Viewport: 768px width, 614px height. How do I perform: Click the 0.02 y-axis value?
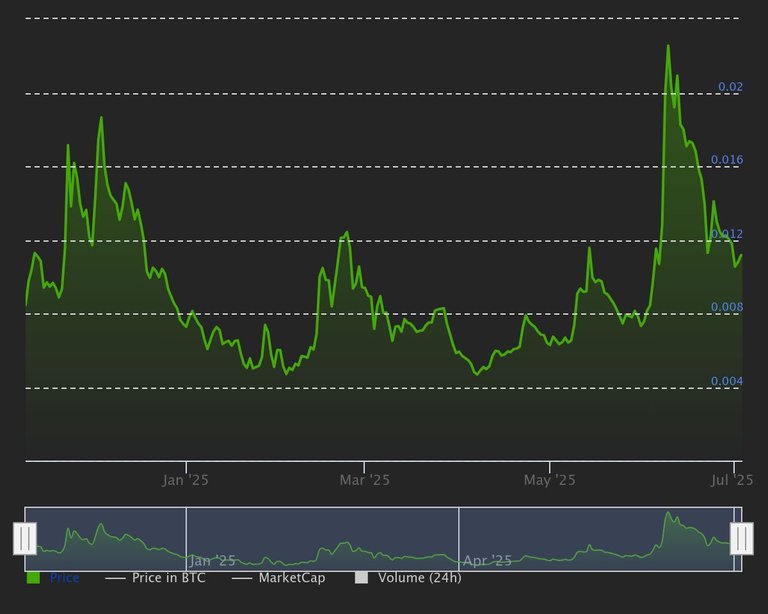tap(730, 87)
